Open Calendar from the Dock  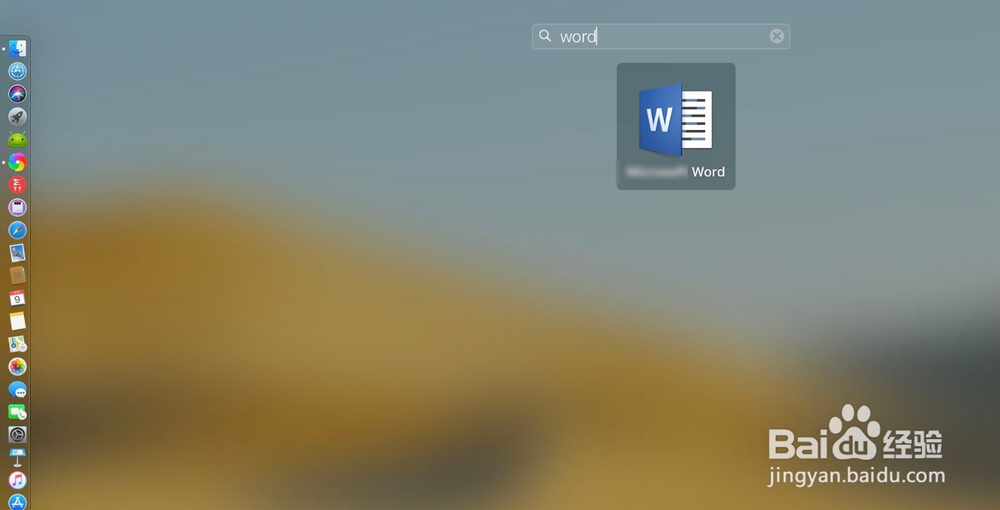click(17, 298)
